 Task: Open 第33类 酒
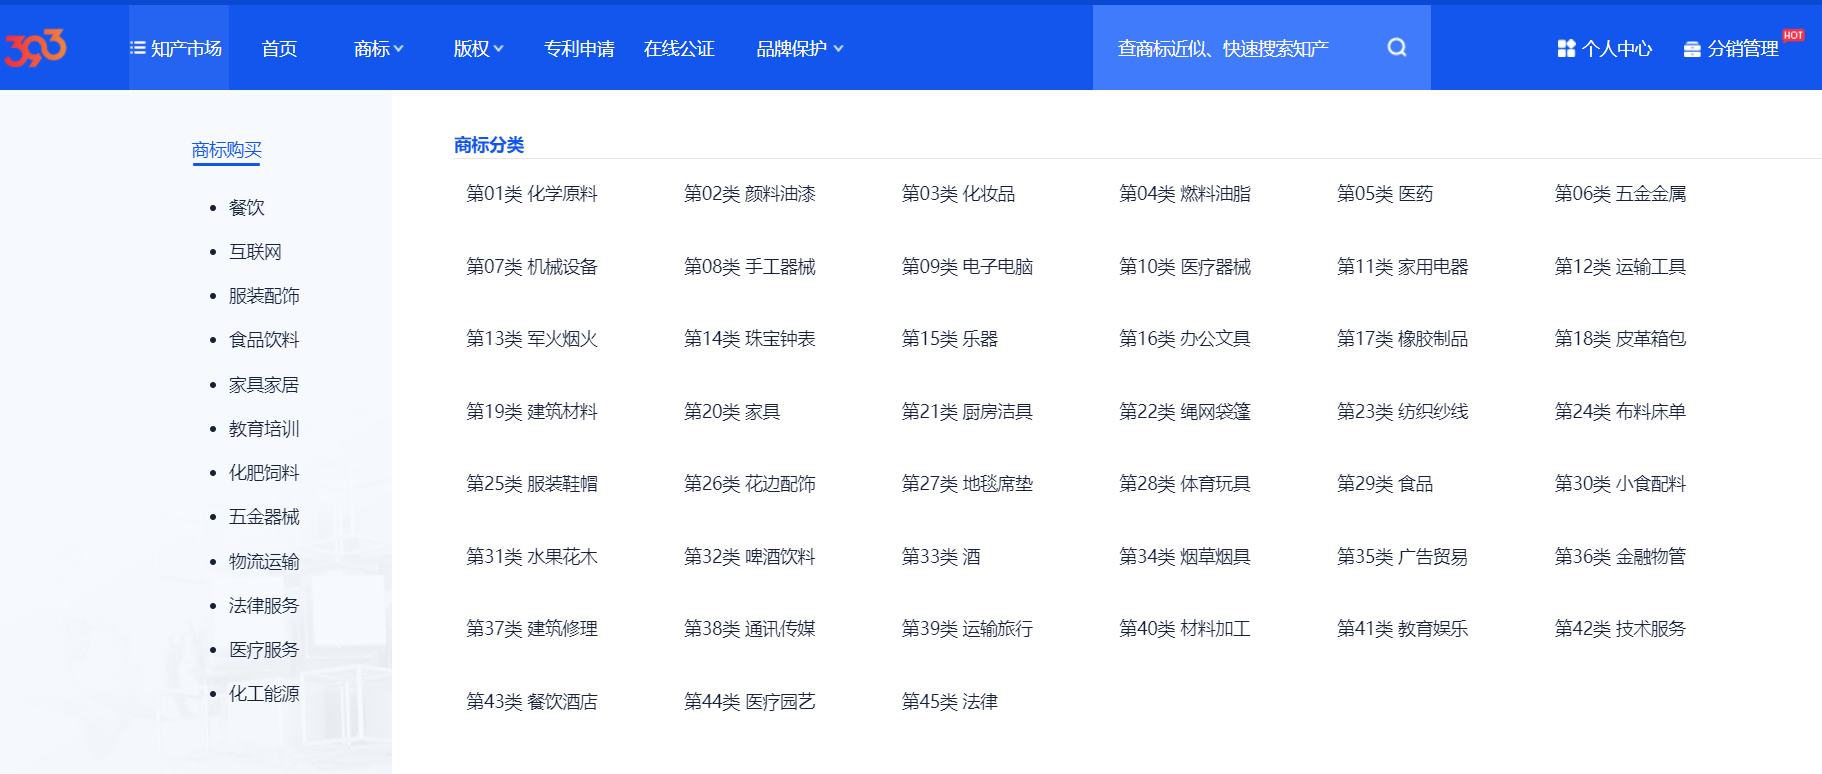(x=941, y=557)
